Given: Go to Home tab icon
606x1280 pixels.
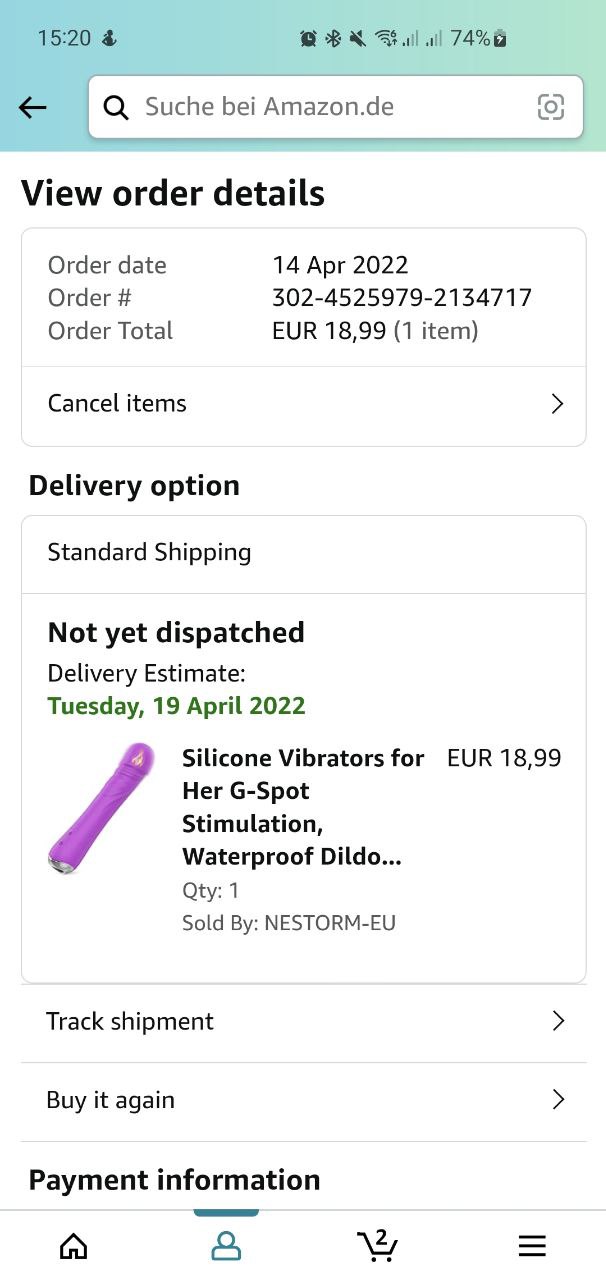Looking at the screenshot, I should click(x=73, y=1245).
